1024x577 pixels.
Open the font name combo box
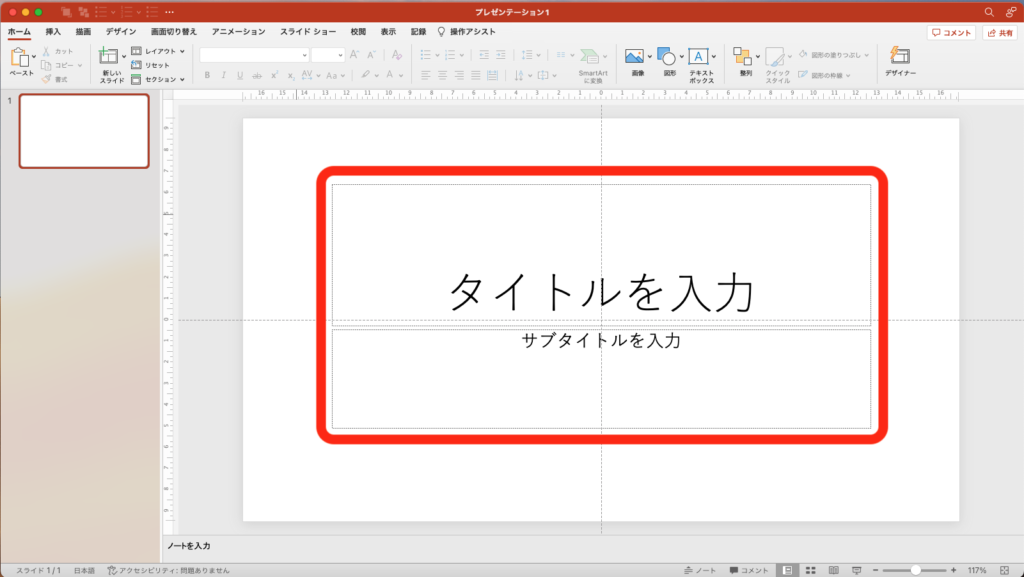tap(253, 55)
